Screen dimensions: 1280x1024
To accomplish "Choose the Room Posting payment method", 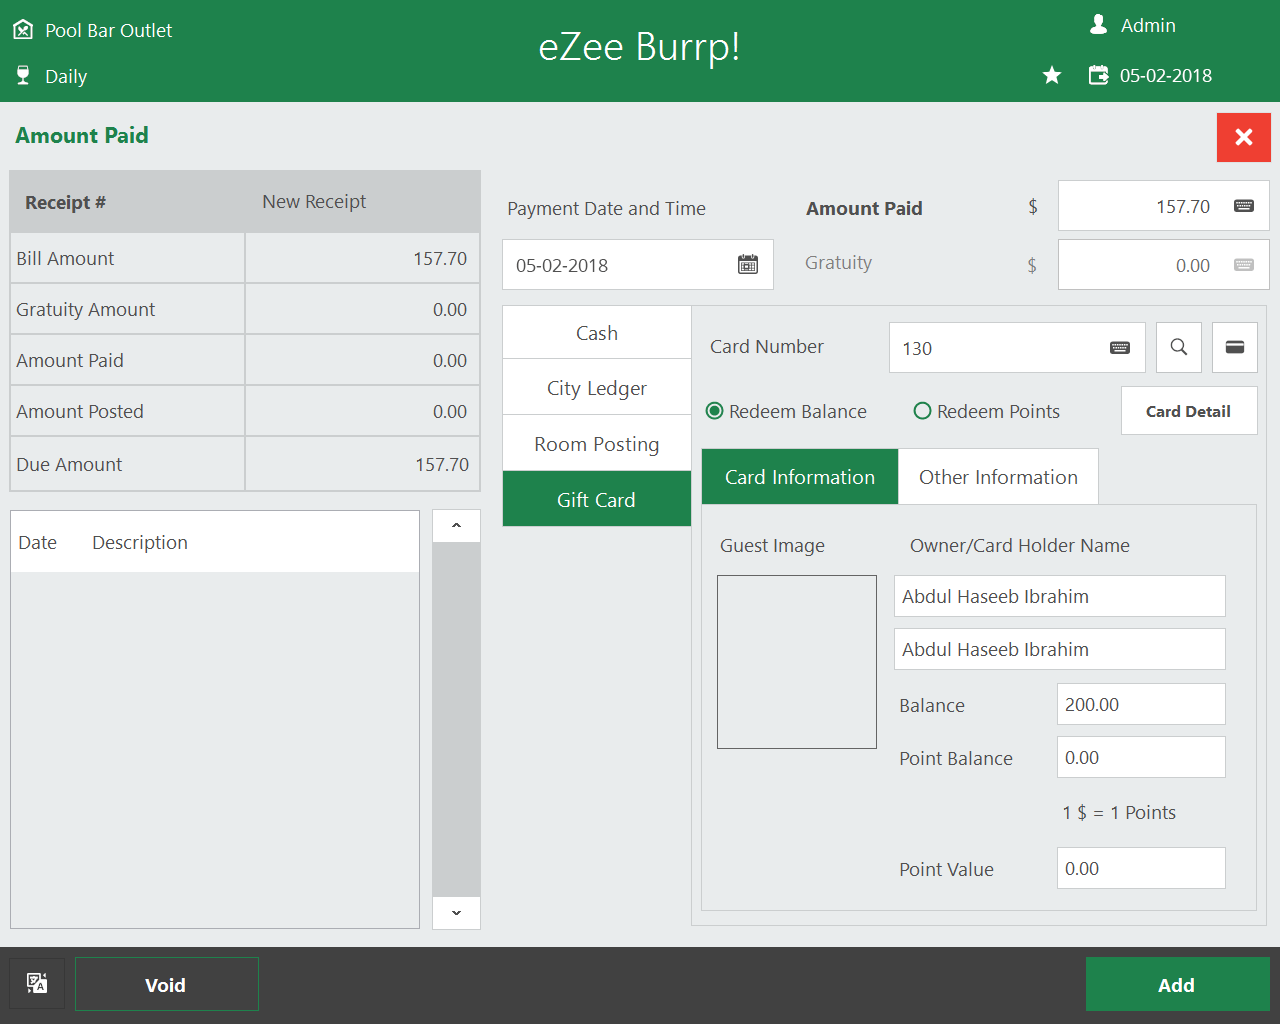I will click(597, 444).
